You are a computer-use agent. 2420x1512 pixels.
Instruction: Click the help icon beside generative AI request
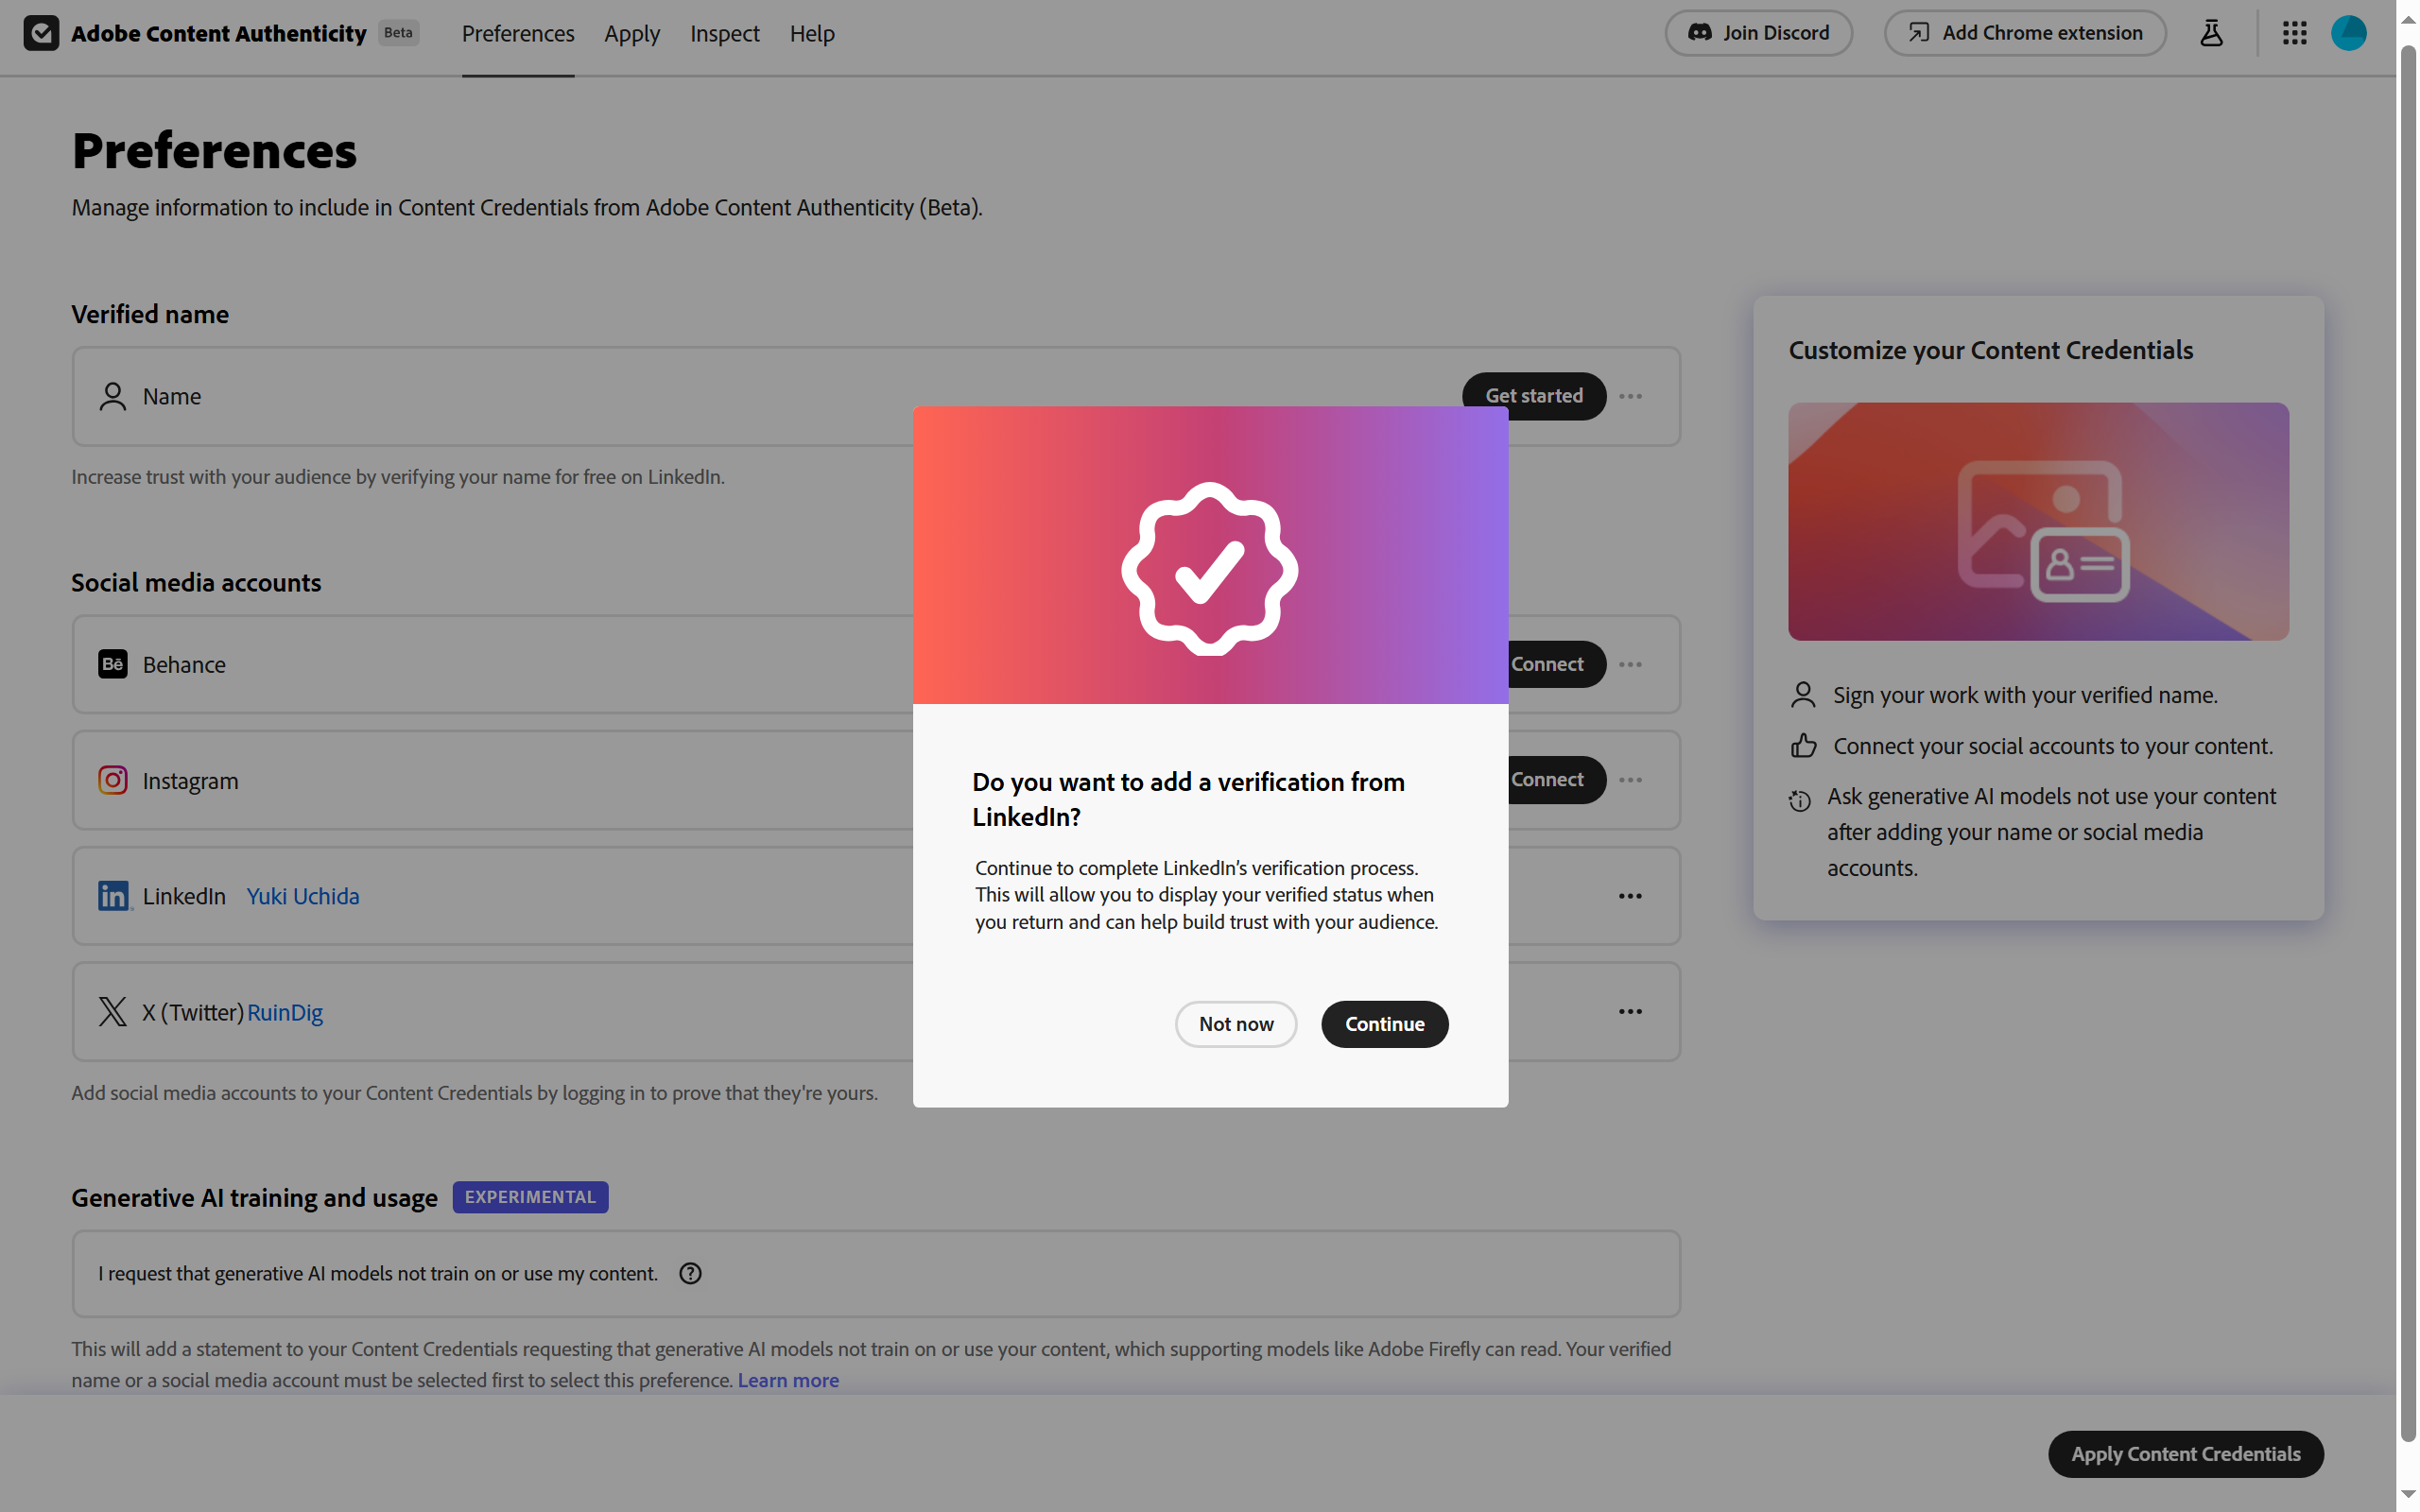pyautogui.click(x=690, y=1273)
